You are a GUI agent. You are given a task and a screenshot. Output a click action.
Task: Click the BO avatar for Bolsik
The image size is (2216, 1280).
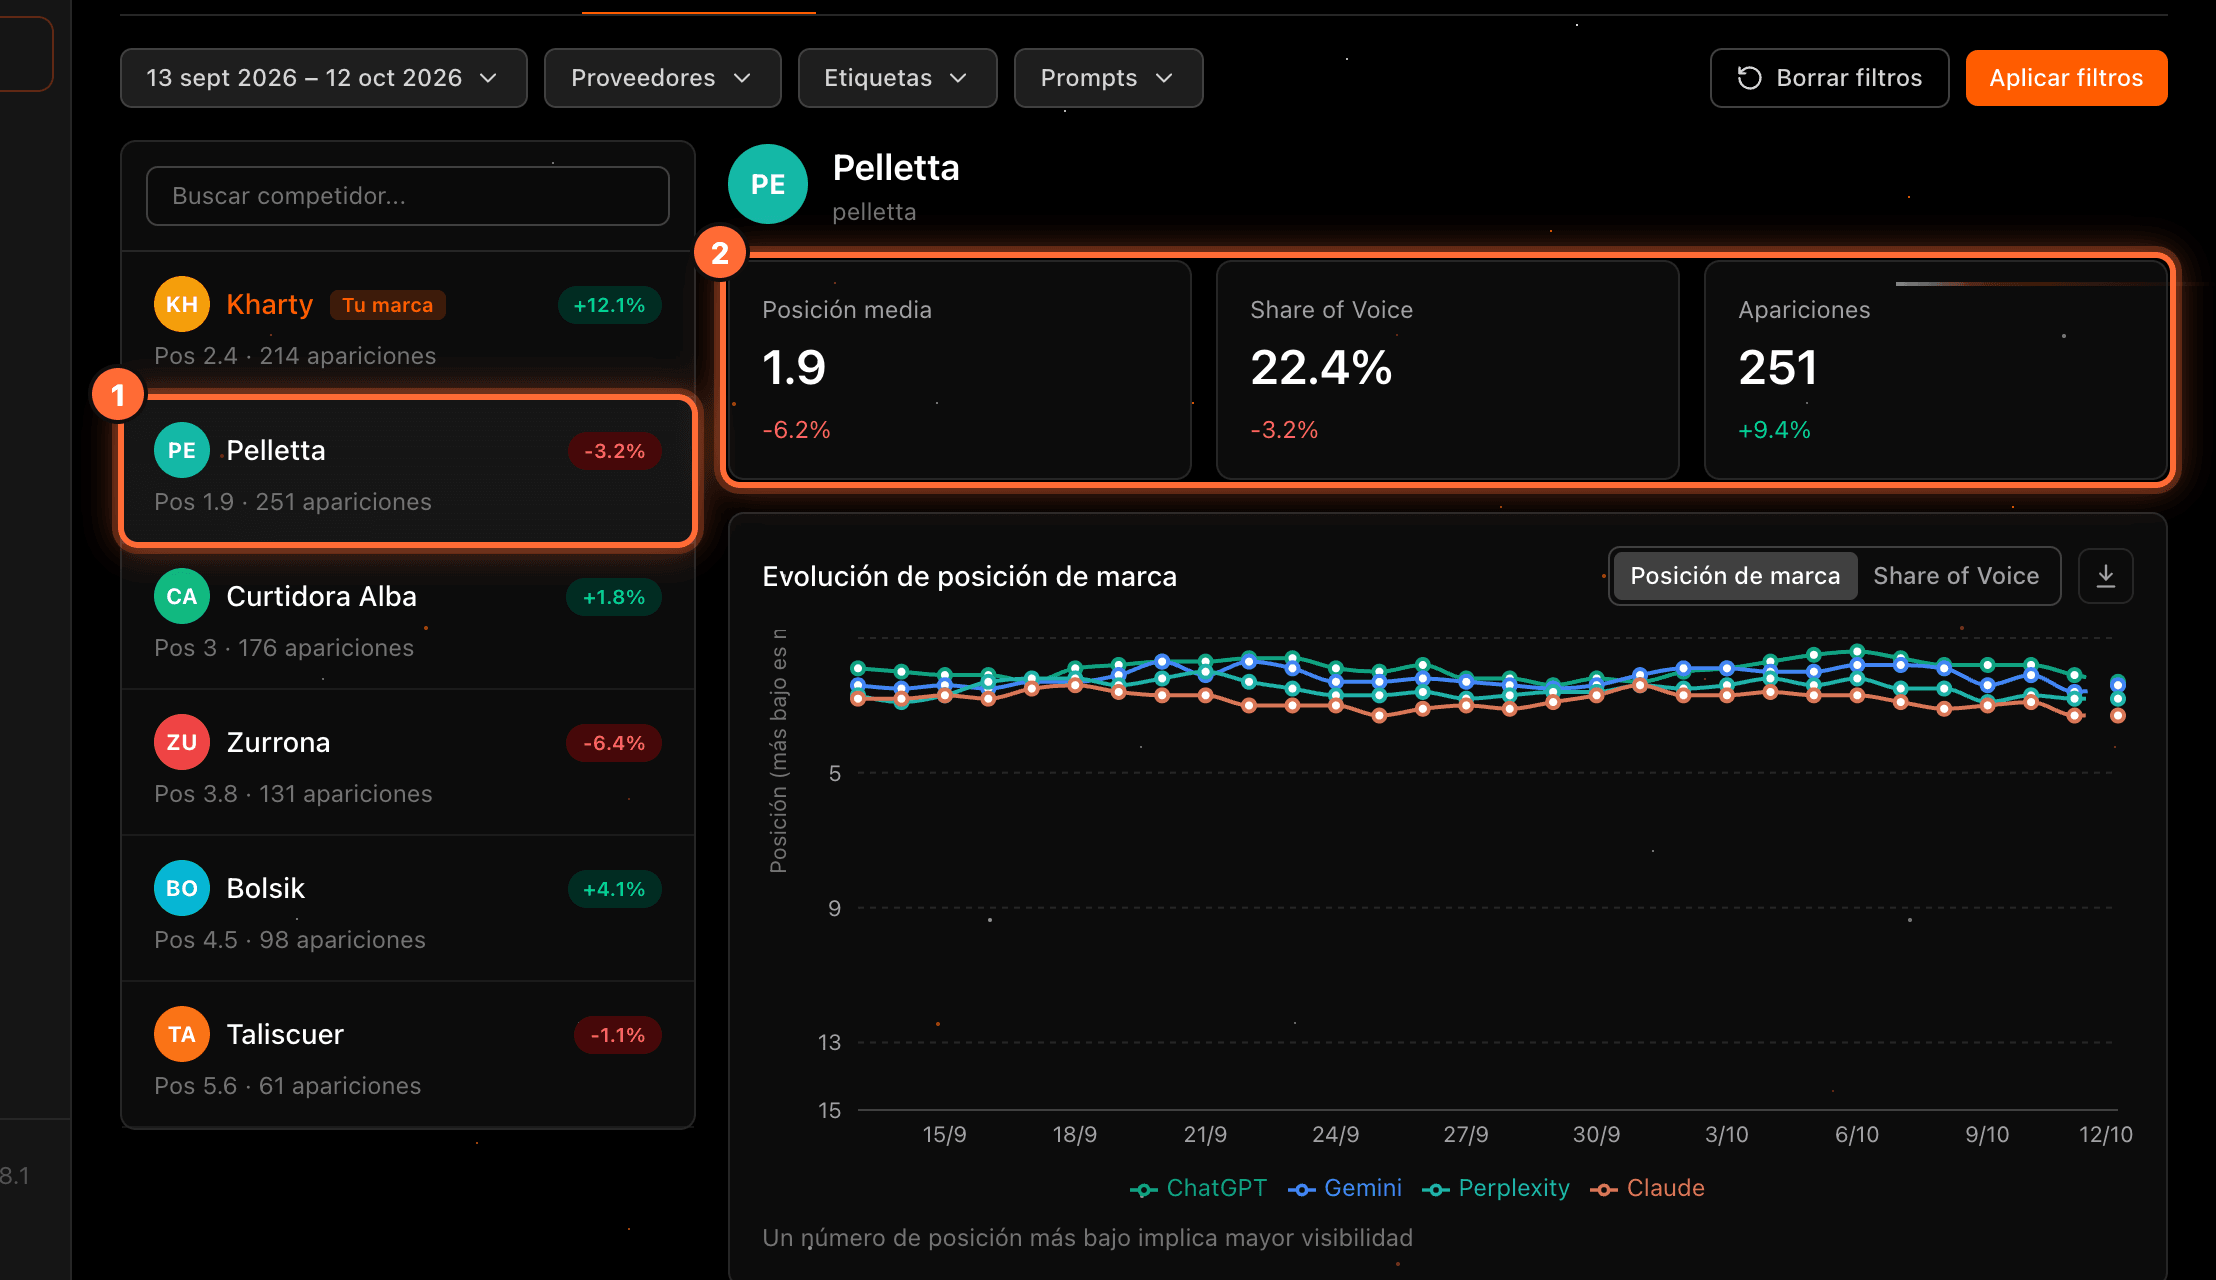coord(181,888)
